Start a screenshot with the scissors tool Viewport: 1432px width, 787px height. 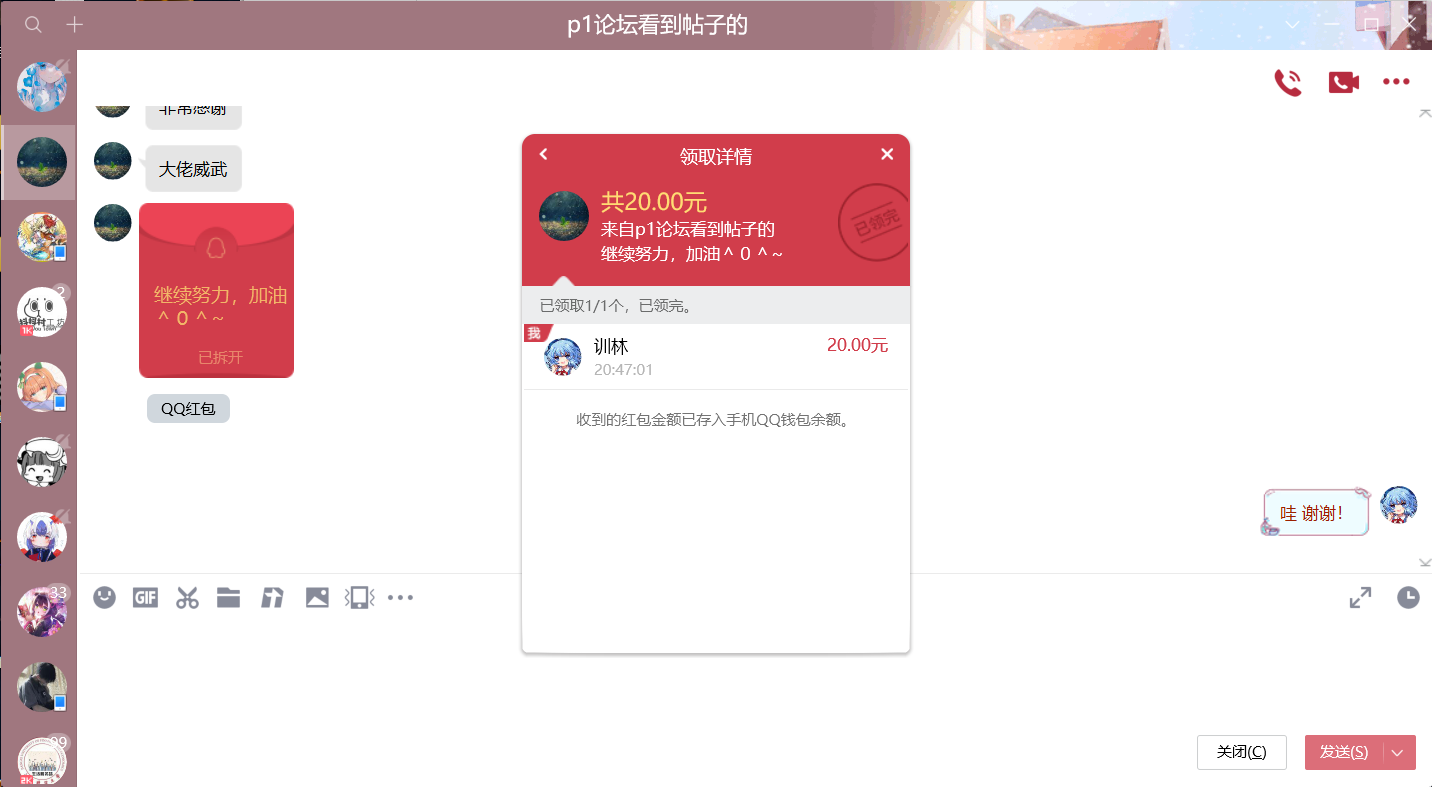187,598
